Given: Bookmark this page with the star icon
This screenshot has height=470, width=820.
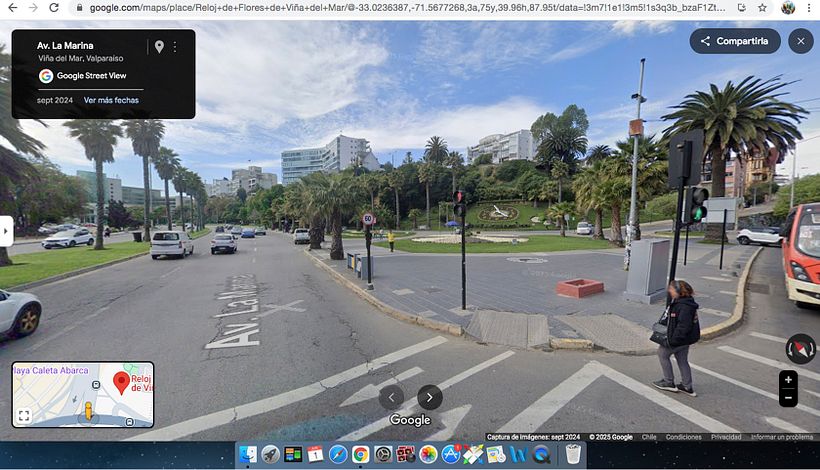Looking at the screenshot, I should pyautogui.click(x=762, y=8).
